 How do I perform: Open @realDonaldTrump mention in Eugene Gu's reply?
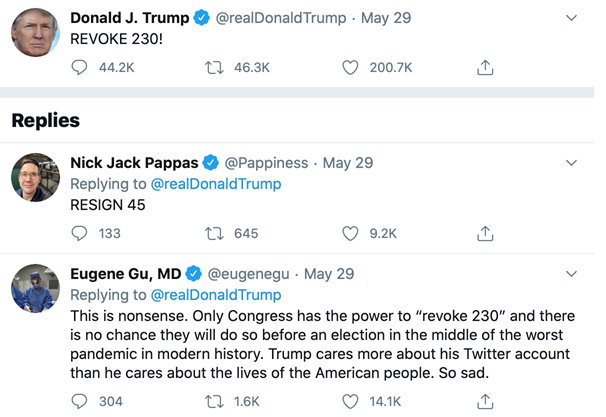[x=215, y=295]
